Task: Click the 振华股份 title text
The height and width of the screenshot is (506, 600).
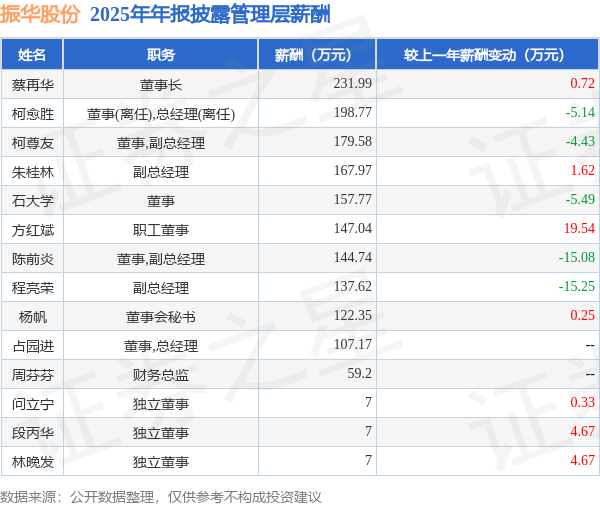Action: coord(40,15)
